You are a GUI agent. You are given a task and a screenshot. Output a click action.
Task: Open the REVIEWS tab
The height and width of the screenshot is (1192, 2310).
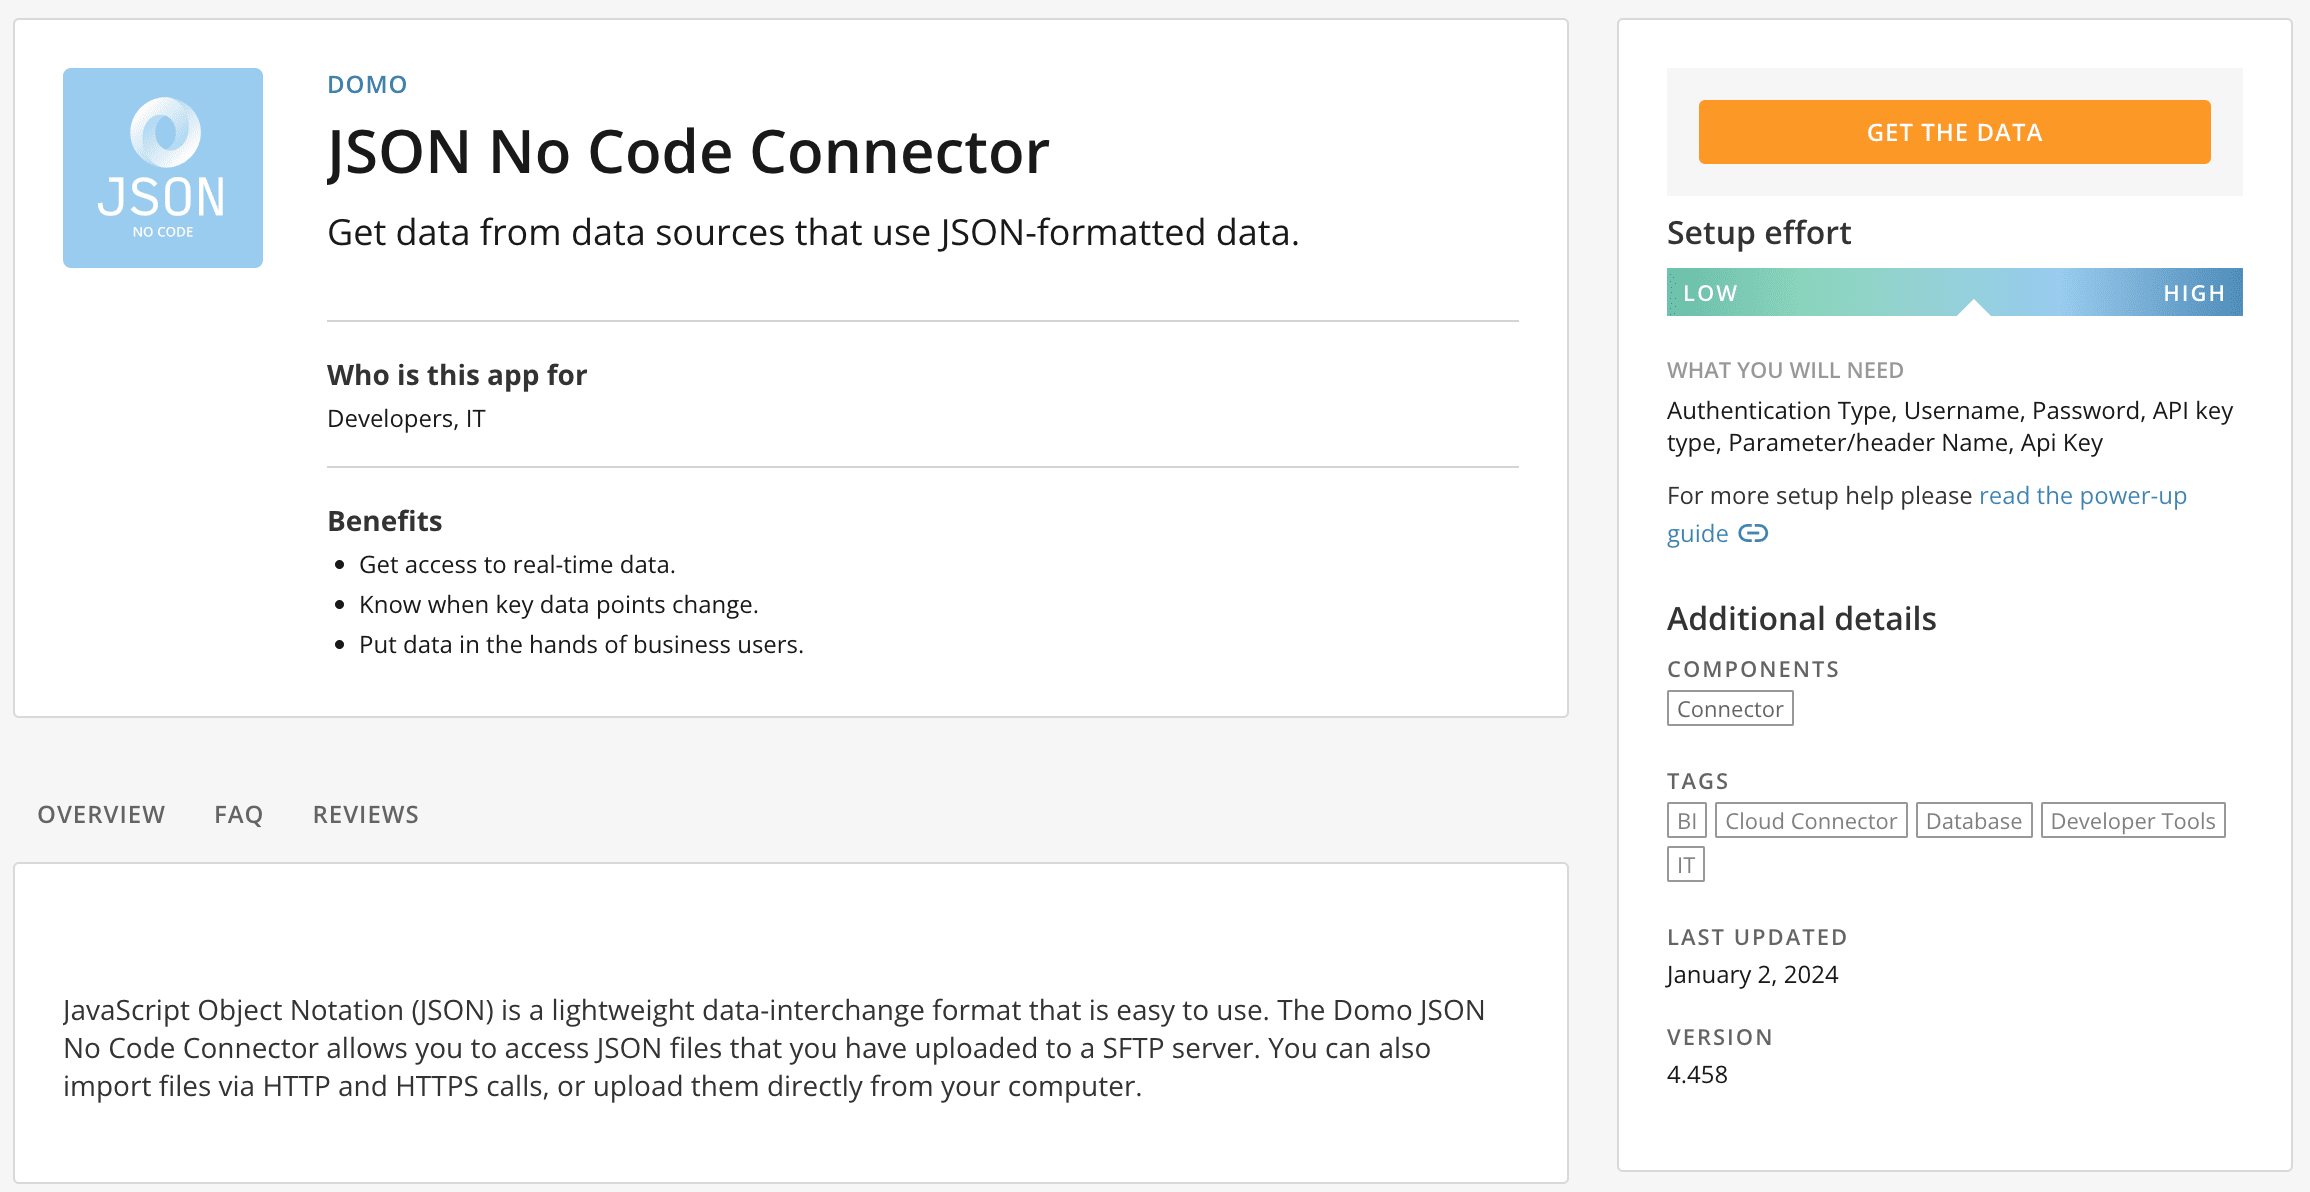point(366,815)
